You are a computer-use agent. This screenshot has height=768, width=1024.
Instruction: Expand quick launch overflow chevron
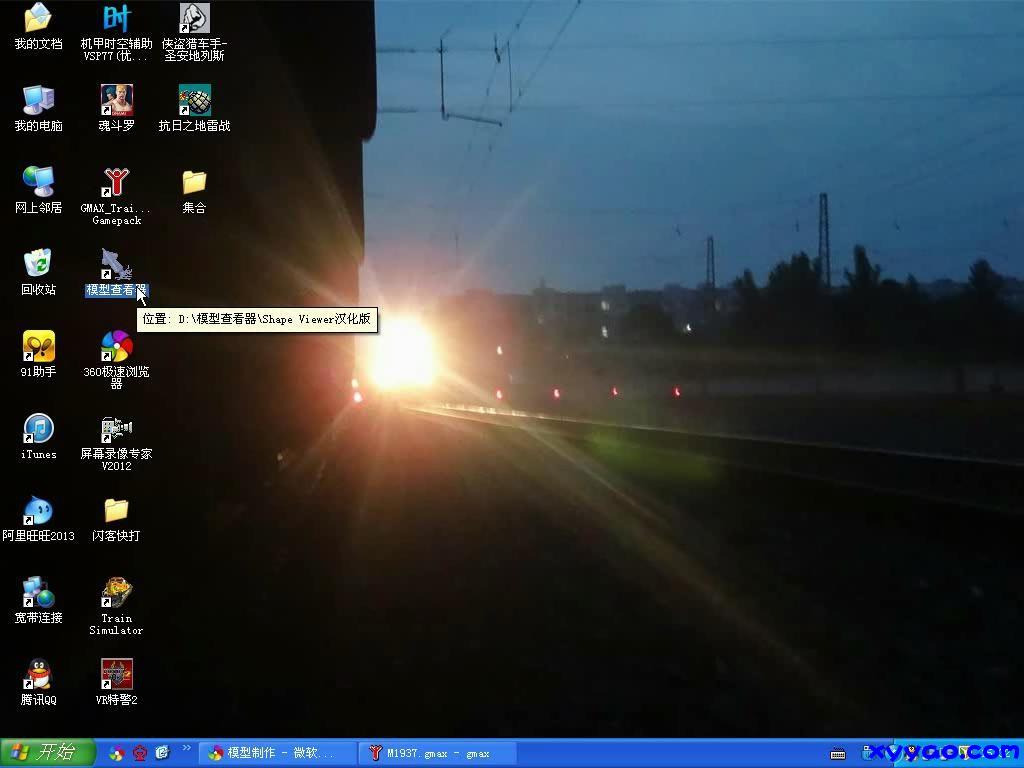pyautogui.click(x=186, y=748)
